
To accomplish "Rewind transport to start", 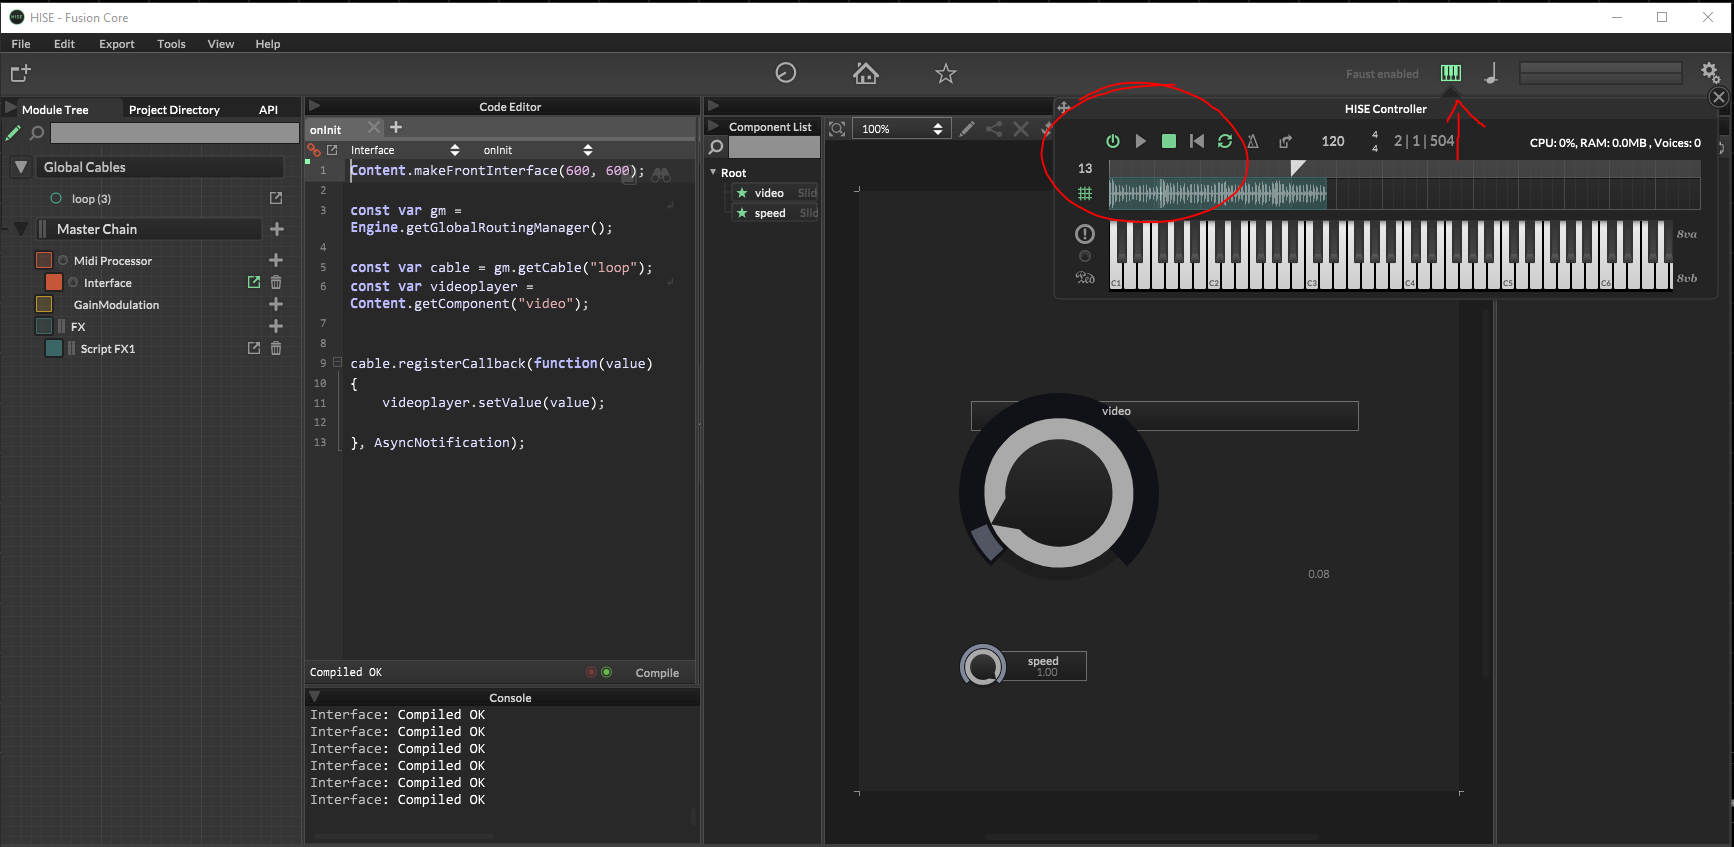I will [x=1197, y=141].
